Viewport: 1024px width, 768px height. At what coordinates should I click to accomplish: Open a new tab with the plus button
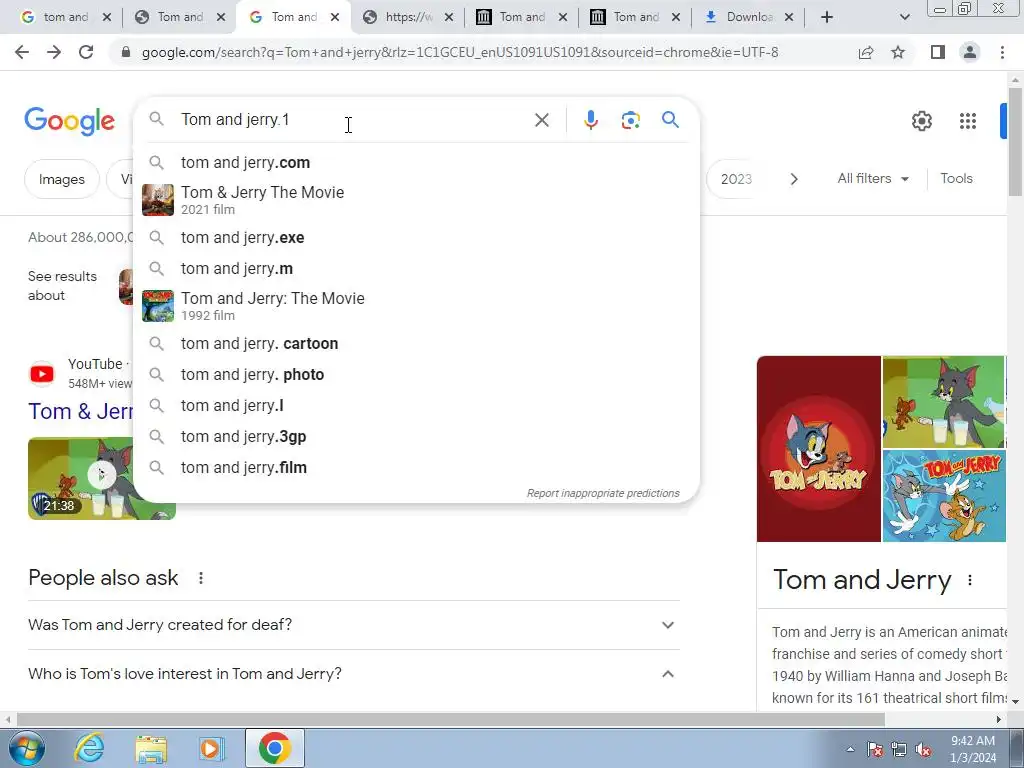827,18
